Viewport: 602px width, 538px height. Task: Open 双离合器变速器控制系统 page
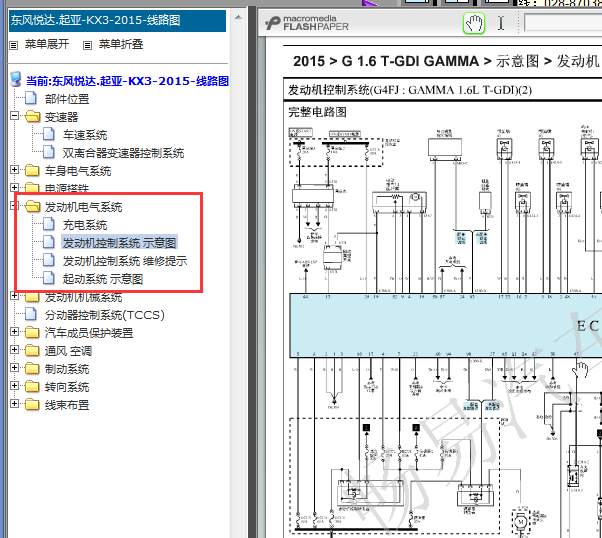pyautogui.click(x=123, y=153)
